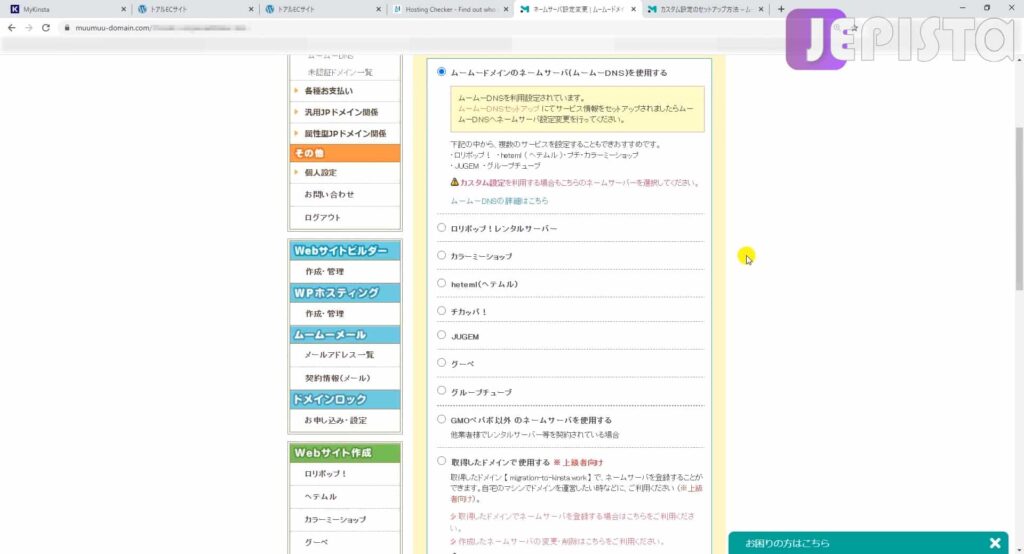Bookmark page with star icon
The image size is (1024, 554).
854,28
